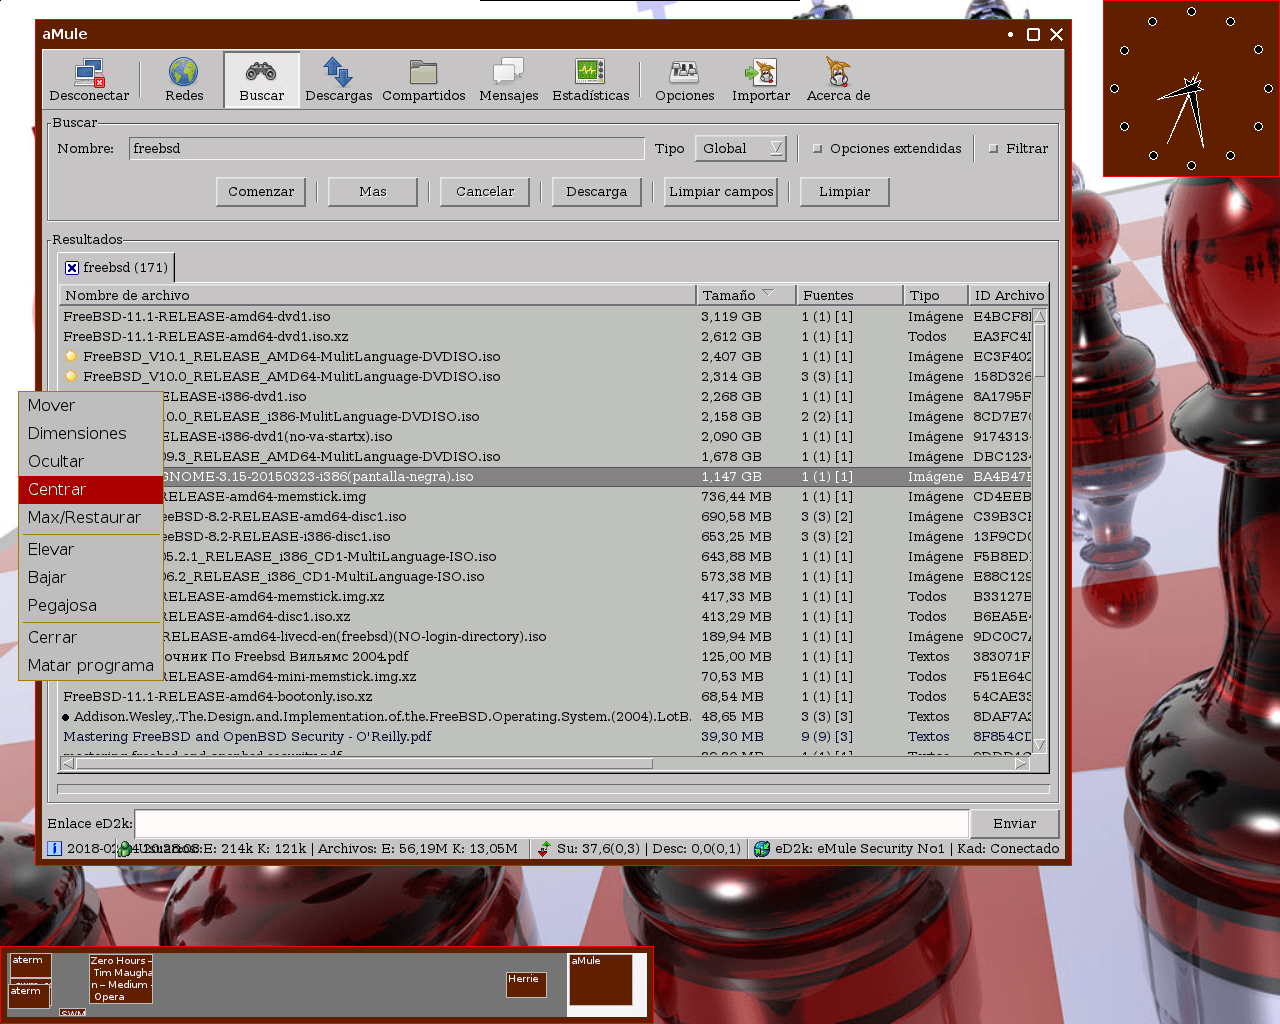Image resolution: width=1280 pixels, height=1024 pixels.
Task: Choose Bajar from the window menu
Action: click(91, 578)
